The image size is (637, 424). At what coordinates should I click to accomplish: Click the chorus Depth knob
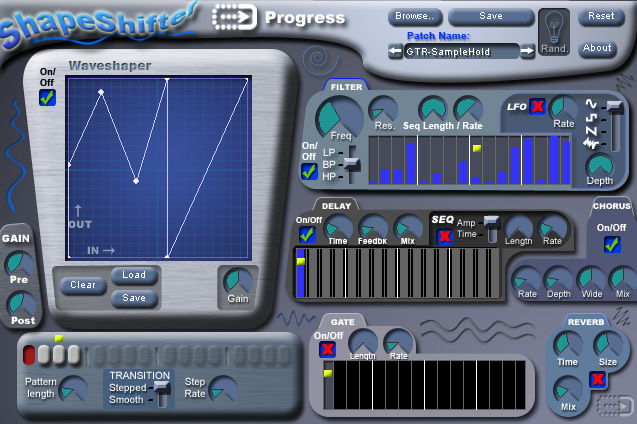(558, 278)
